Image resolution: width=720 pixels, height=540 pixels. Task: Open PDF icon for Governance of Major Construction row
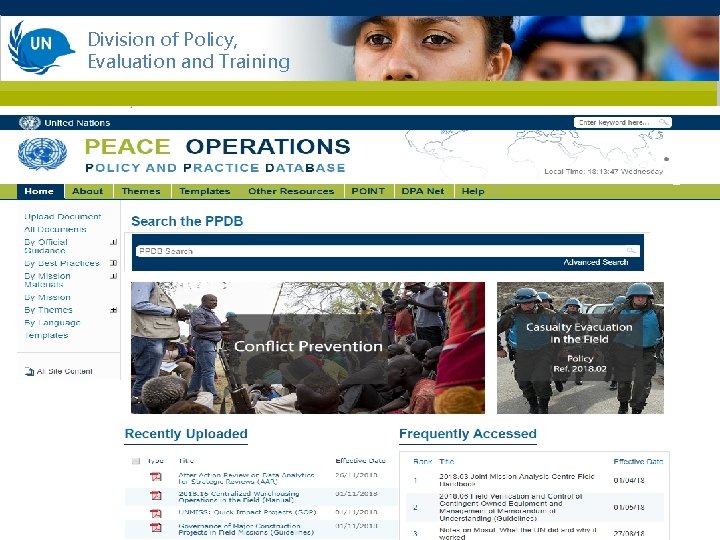pos(156,527)
